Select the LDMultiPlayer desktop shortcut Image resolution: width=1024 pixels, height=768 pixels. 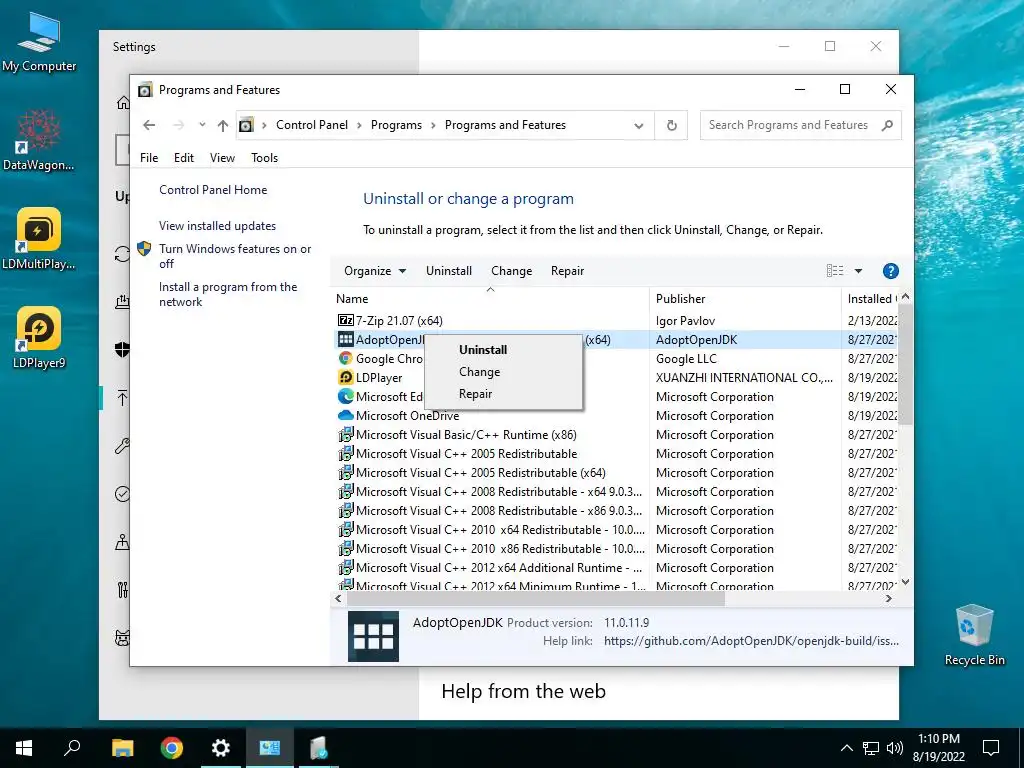point(39,239)
